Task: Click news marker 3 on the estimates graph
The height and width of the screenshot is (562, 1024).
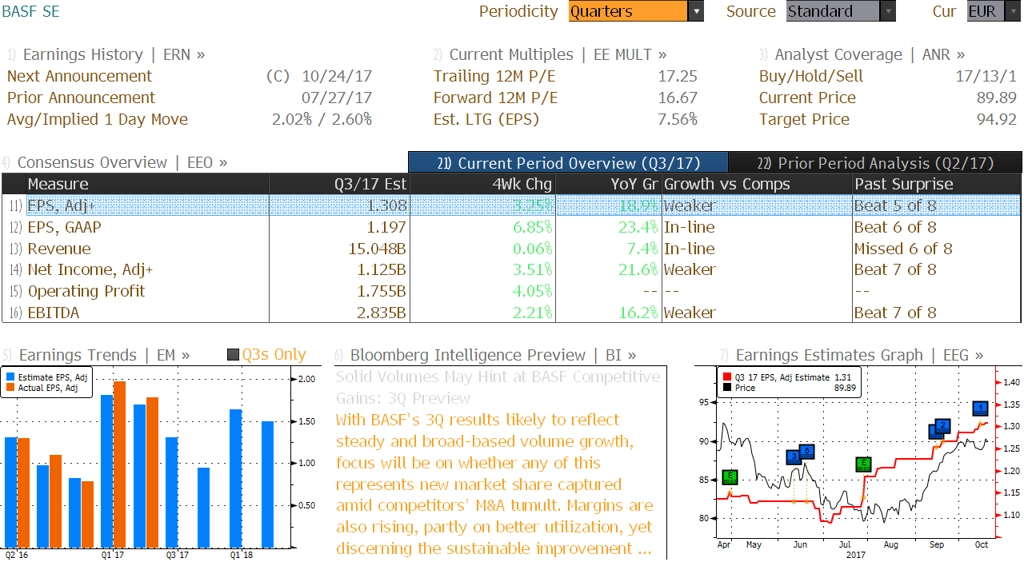Action: point(794,456)
